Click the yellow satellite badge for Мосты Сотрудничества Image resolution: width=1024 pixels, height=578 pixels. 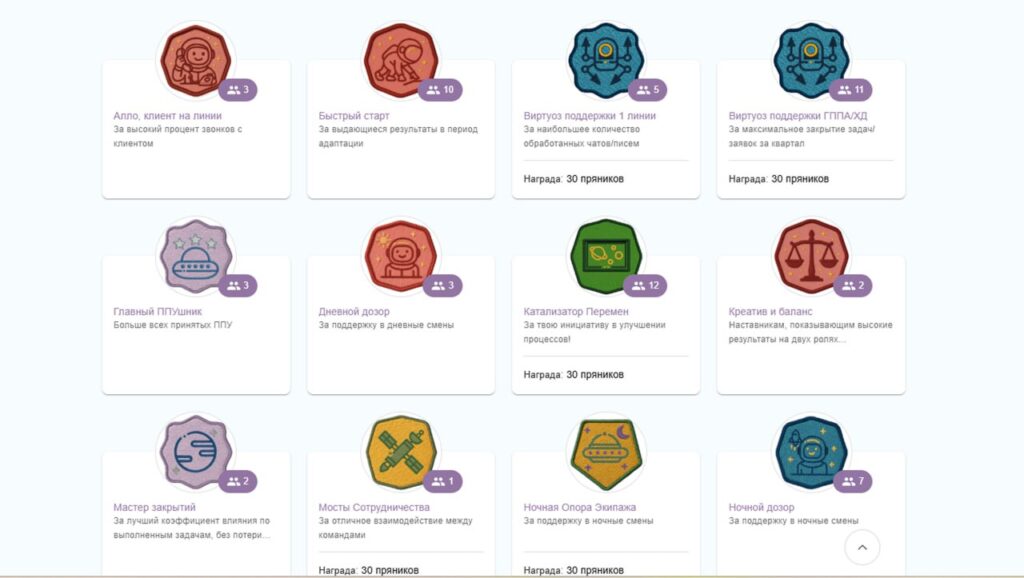click(400, 451)
